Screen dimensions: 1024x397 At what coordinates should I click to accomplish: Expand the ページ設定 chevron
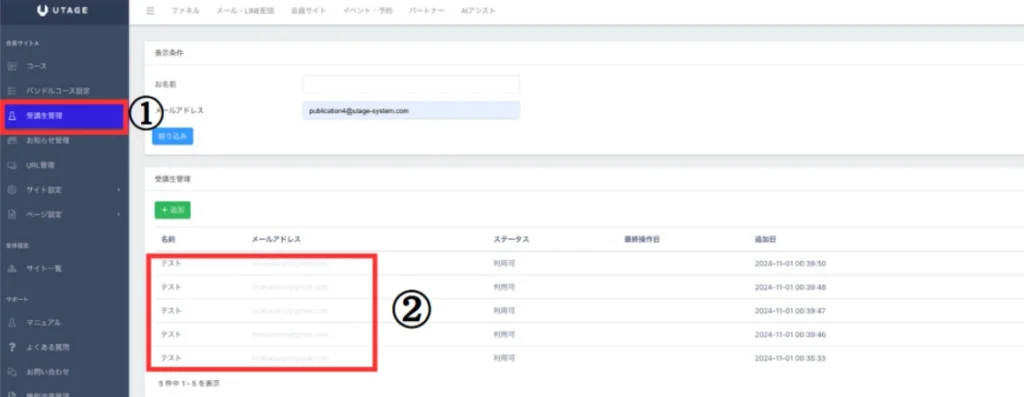(119, 215)
